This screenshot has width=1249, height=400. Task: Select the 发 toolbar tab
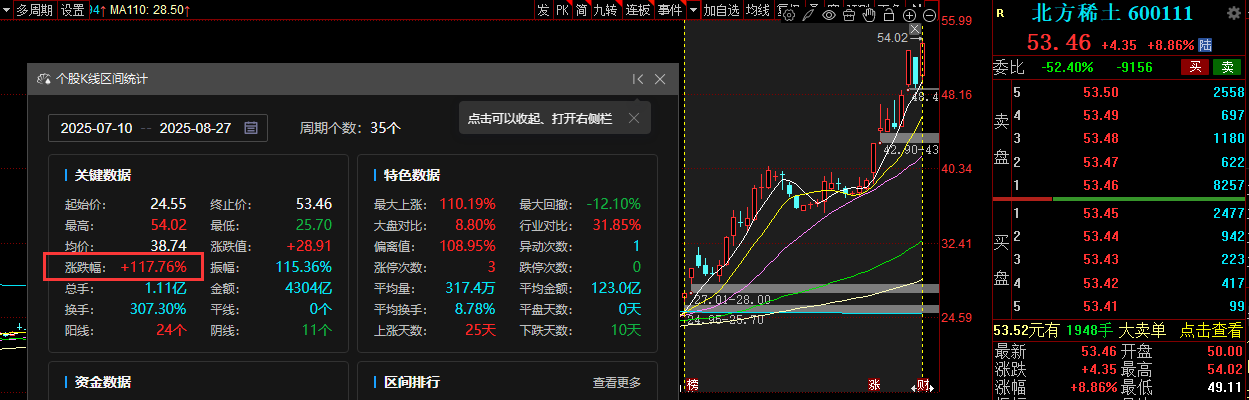(x=543, y=10)
